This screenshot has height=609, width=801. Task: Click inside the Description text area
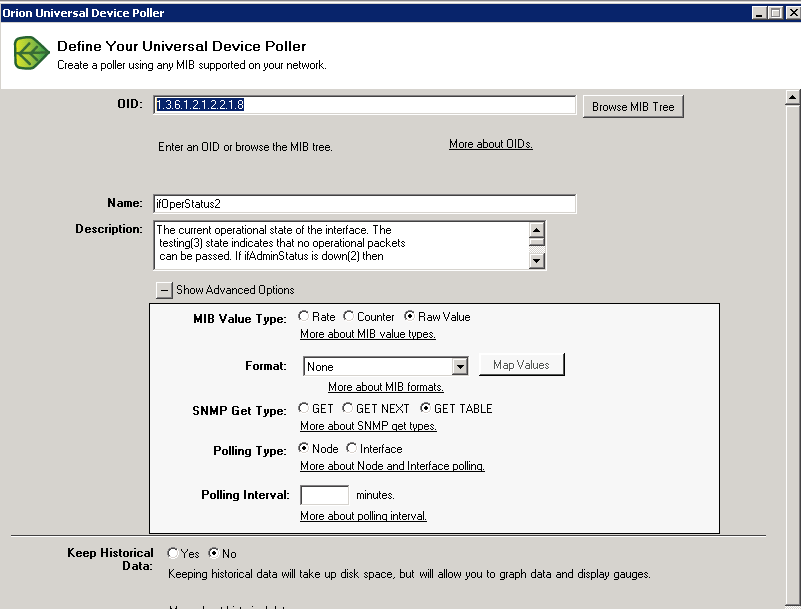coord(341,245)
